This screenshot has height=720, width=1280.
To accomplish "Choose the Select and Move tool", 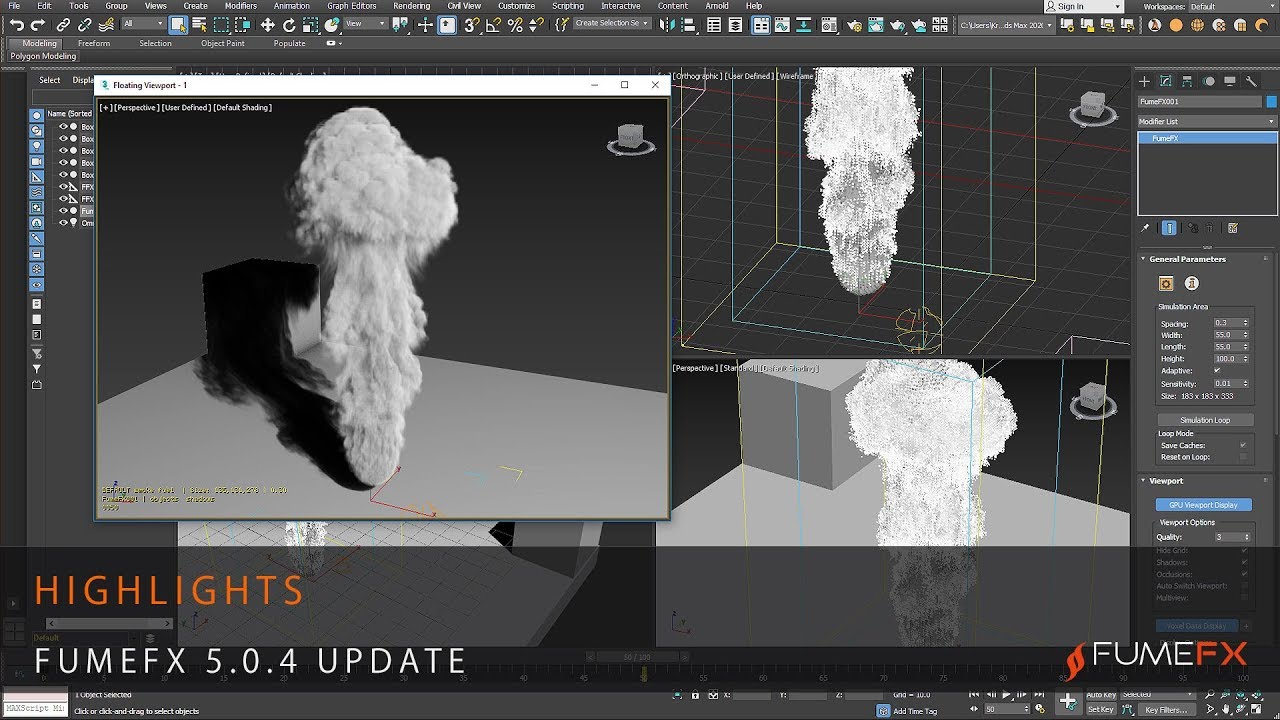I will tap(268, 24).
